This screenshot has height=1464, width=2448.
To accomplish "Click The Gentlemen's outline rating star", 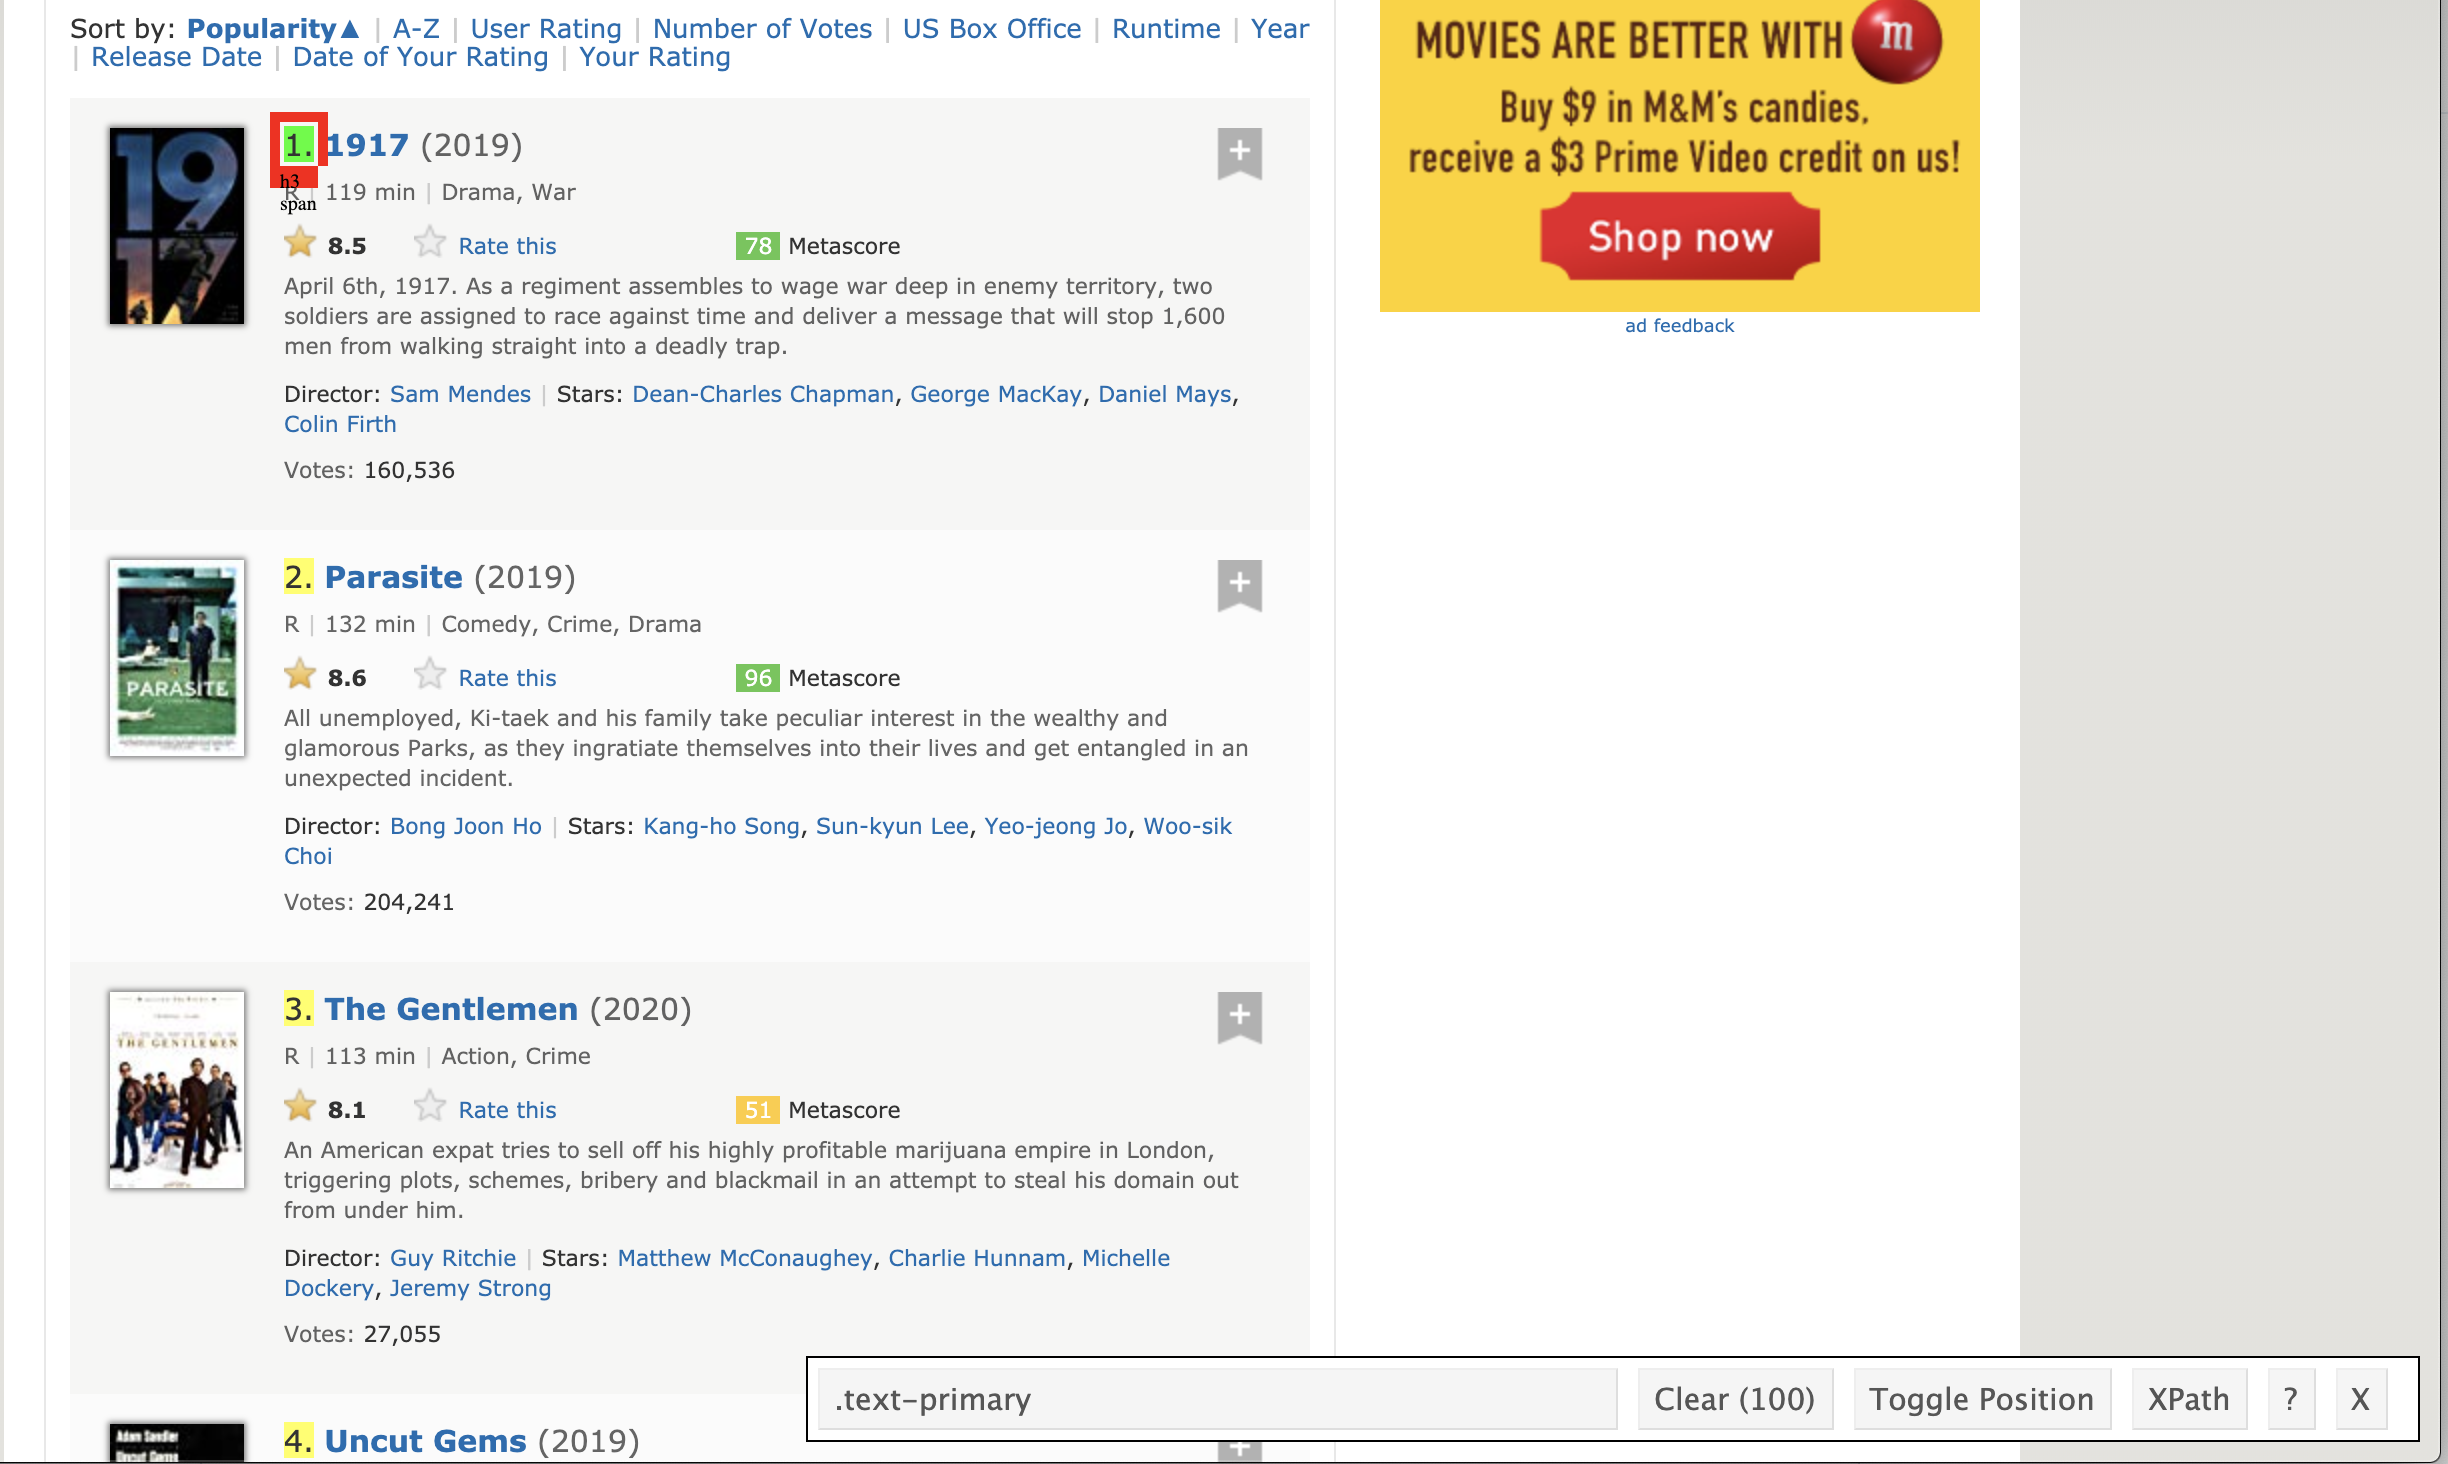I will [430, 1107].
